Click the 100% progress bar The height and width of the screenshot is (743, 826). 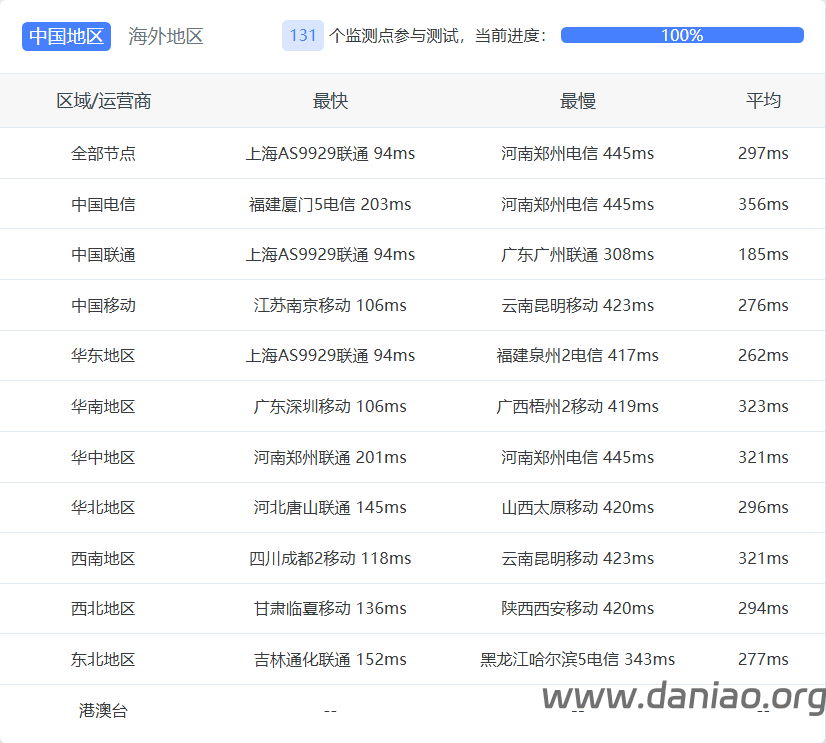coord(682,35)
